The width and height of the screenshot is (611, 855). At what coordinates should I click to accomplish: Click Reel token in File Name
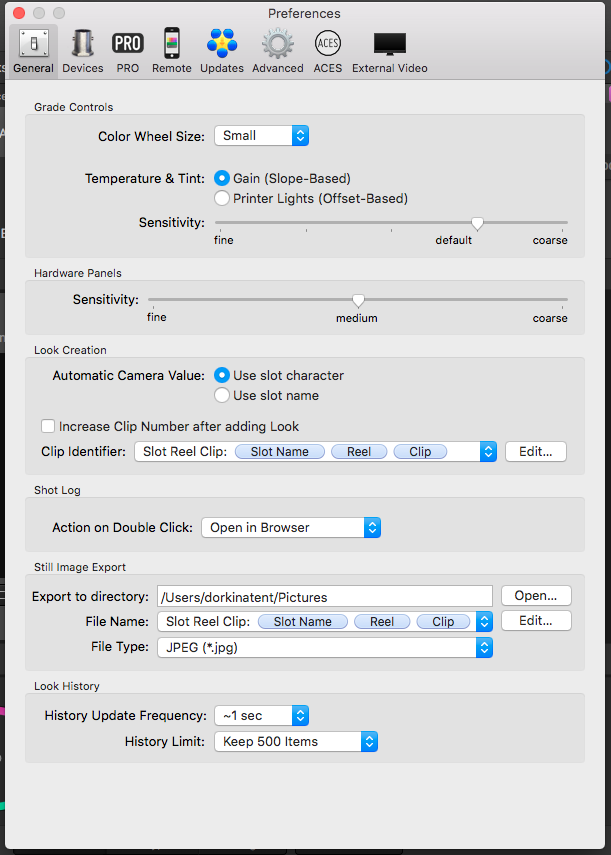[382, 622]
